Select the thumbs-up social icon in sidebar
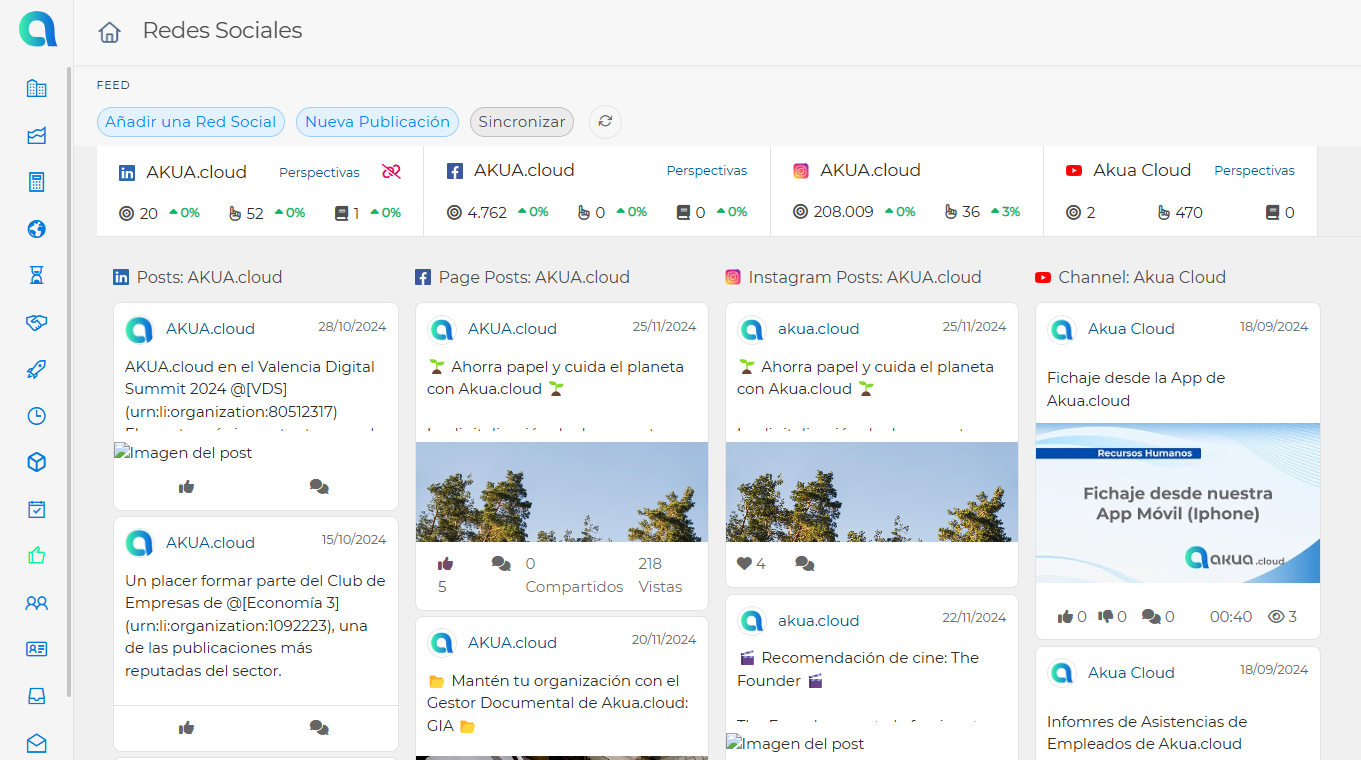1361x760 pixels. pos(37,556)
